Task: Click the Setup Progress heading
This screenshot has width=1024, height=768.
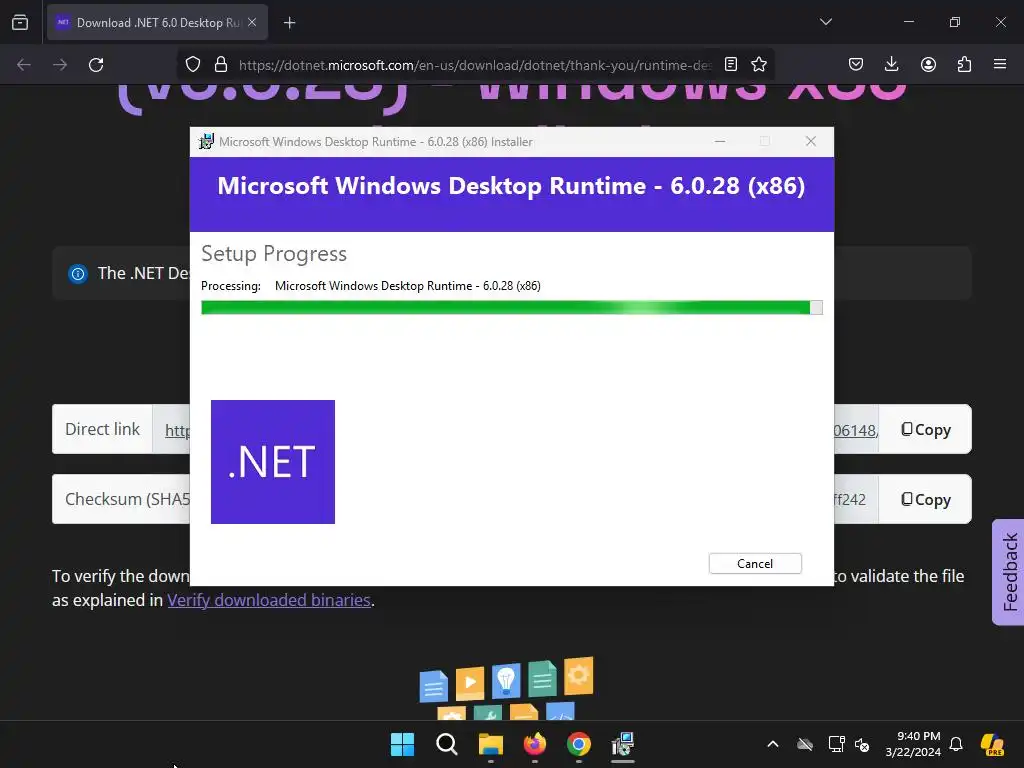Action: [274, 253]
